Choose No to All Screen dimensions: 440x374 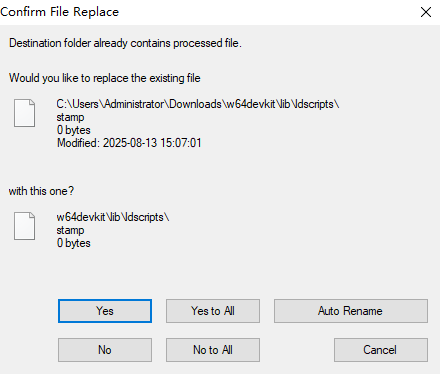213,350
